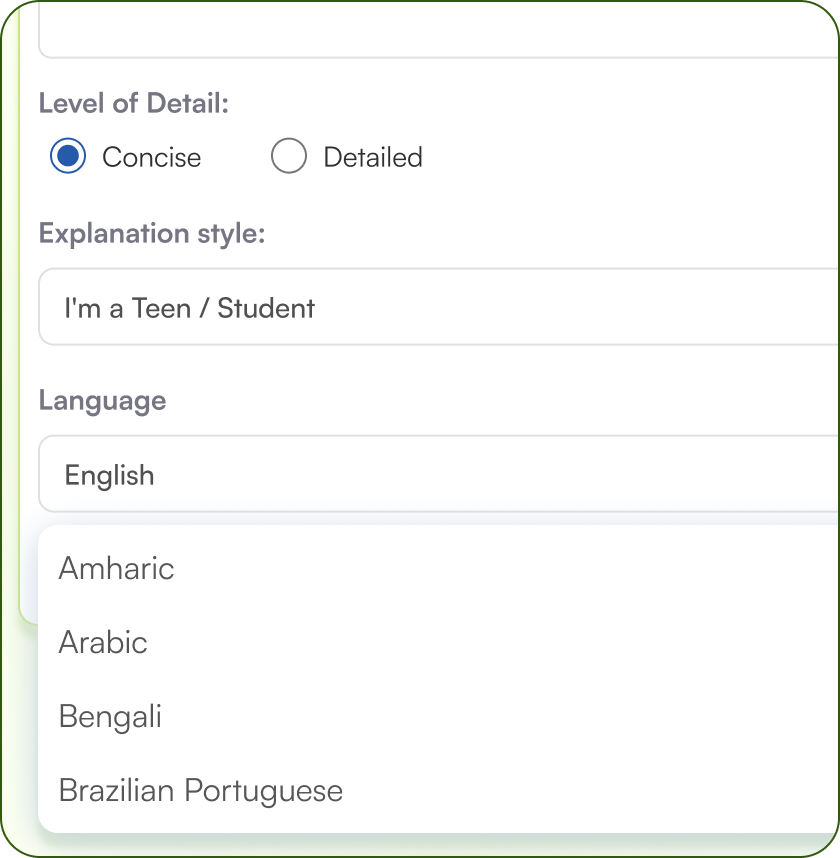
Task: Select the Detailed radio button
Action: click(289, 157)
